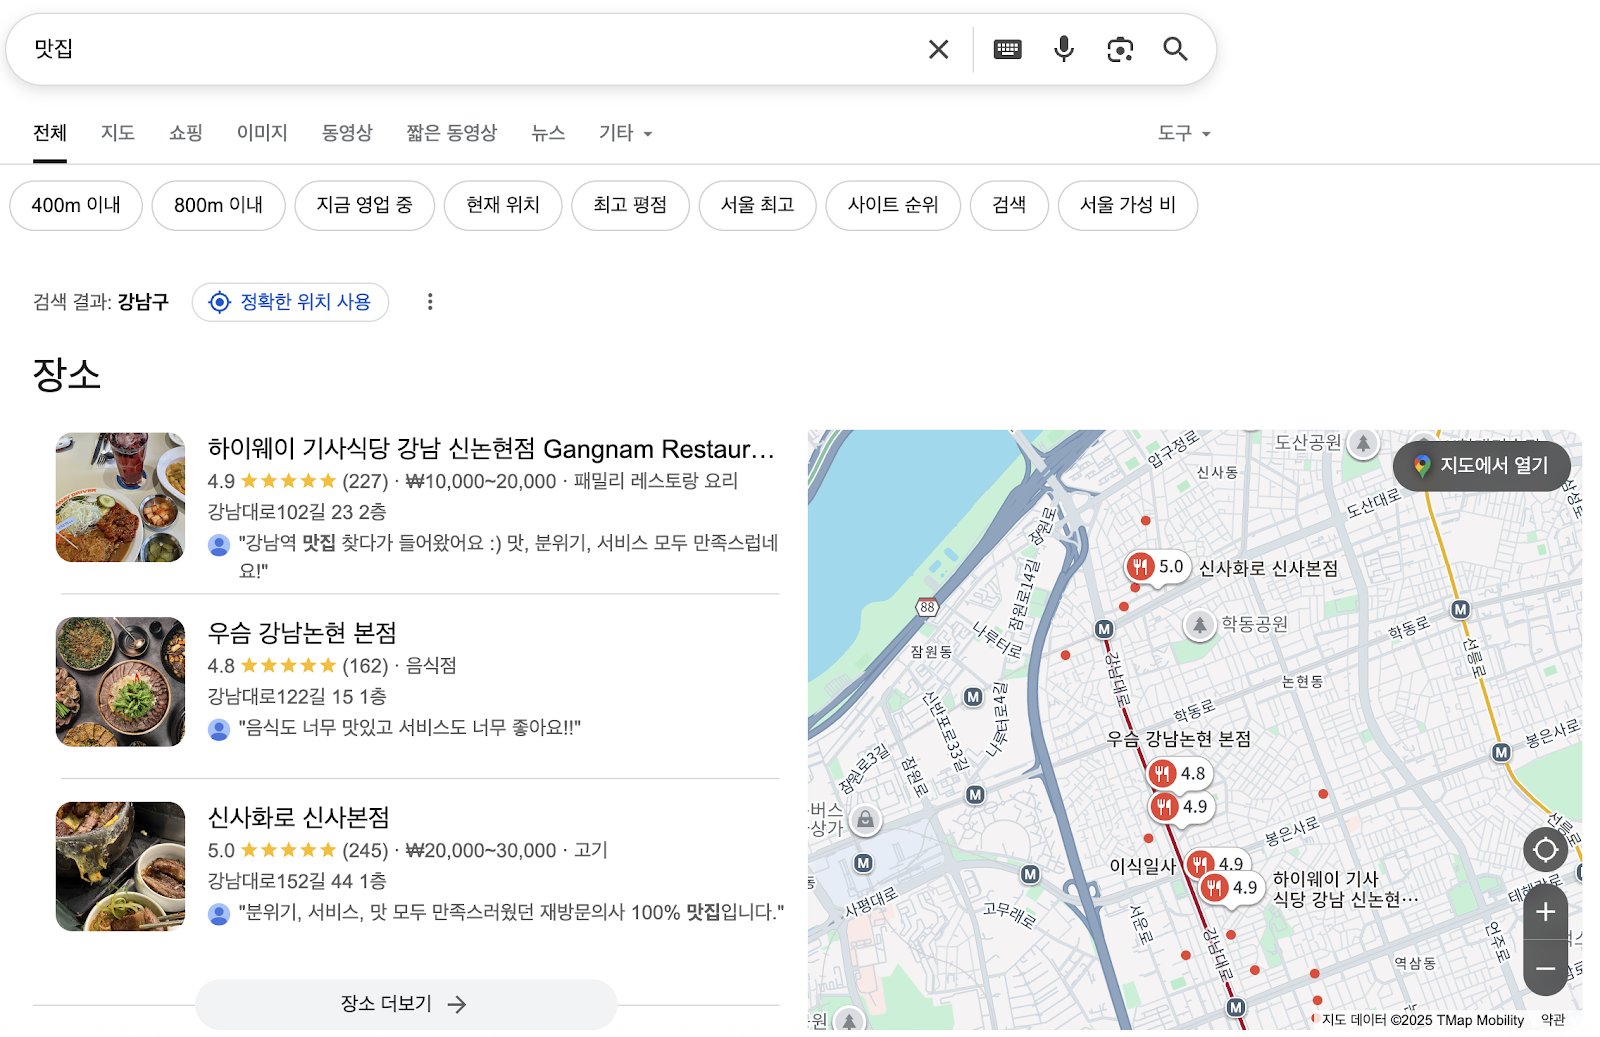The image size is (1600, 1037).
Task: Enable the 지금 영업 중 filter chip
Action: (364, 205)
